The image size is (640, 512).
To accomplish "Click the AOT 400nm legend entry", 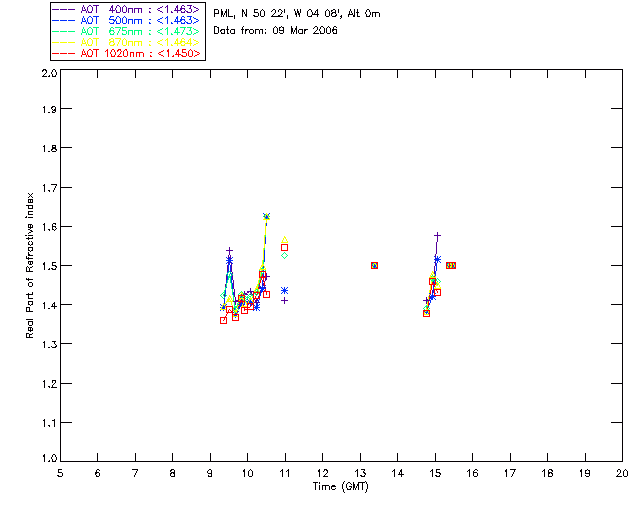I will (127, 9).
